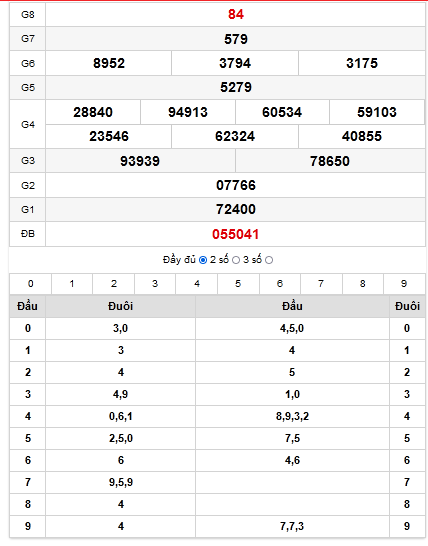Click the special prize number 055041

[x=236, y=234]
